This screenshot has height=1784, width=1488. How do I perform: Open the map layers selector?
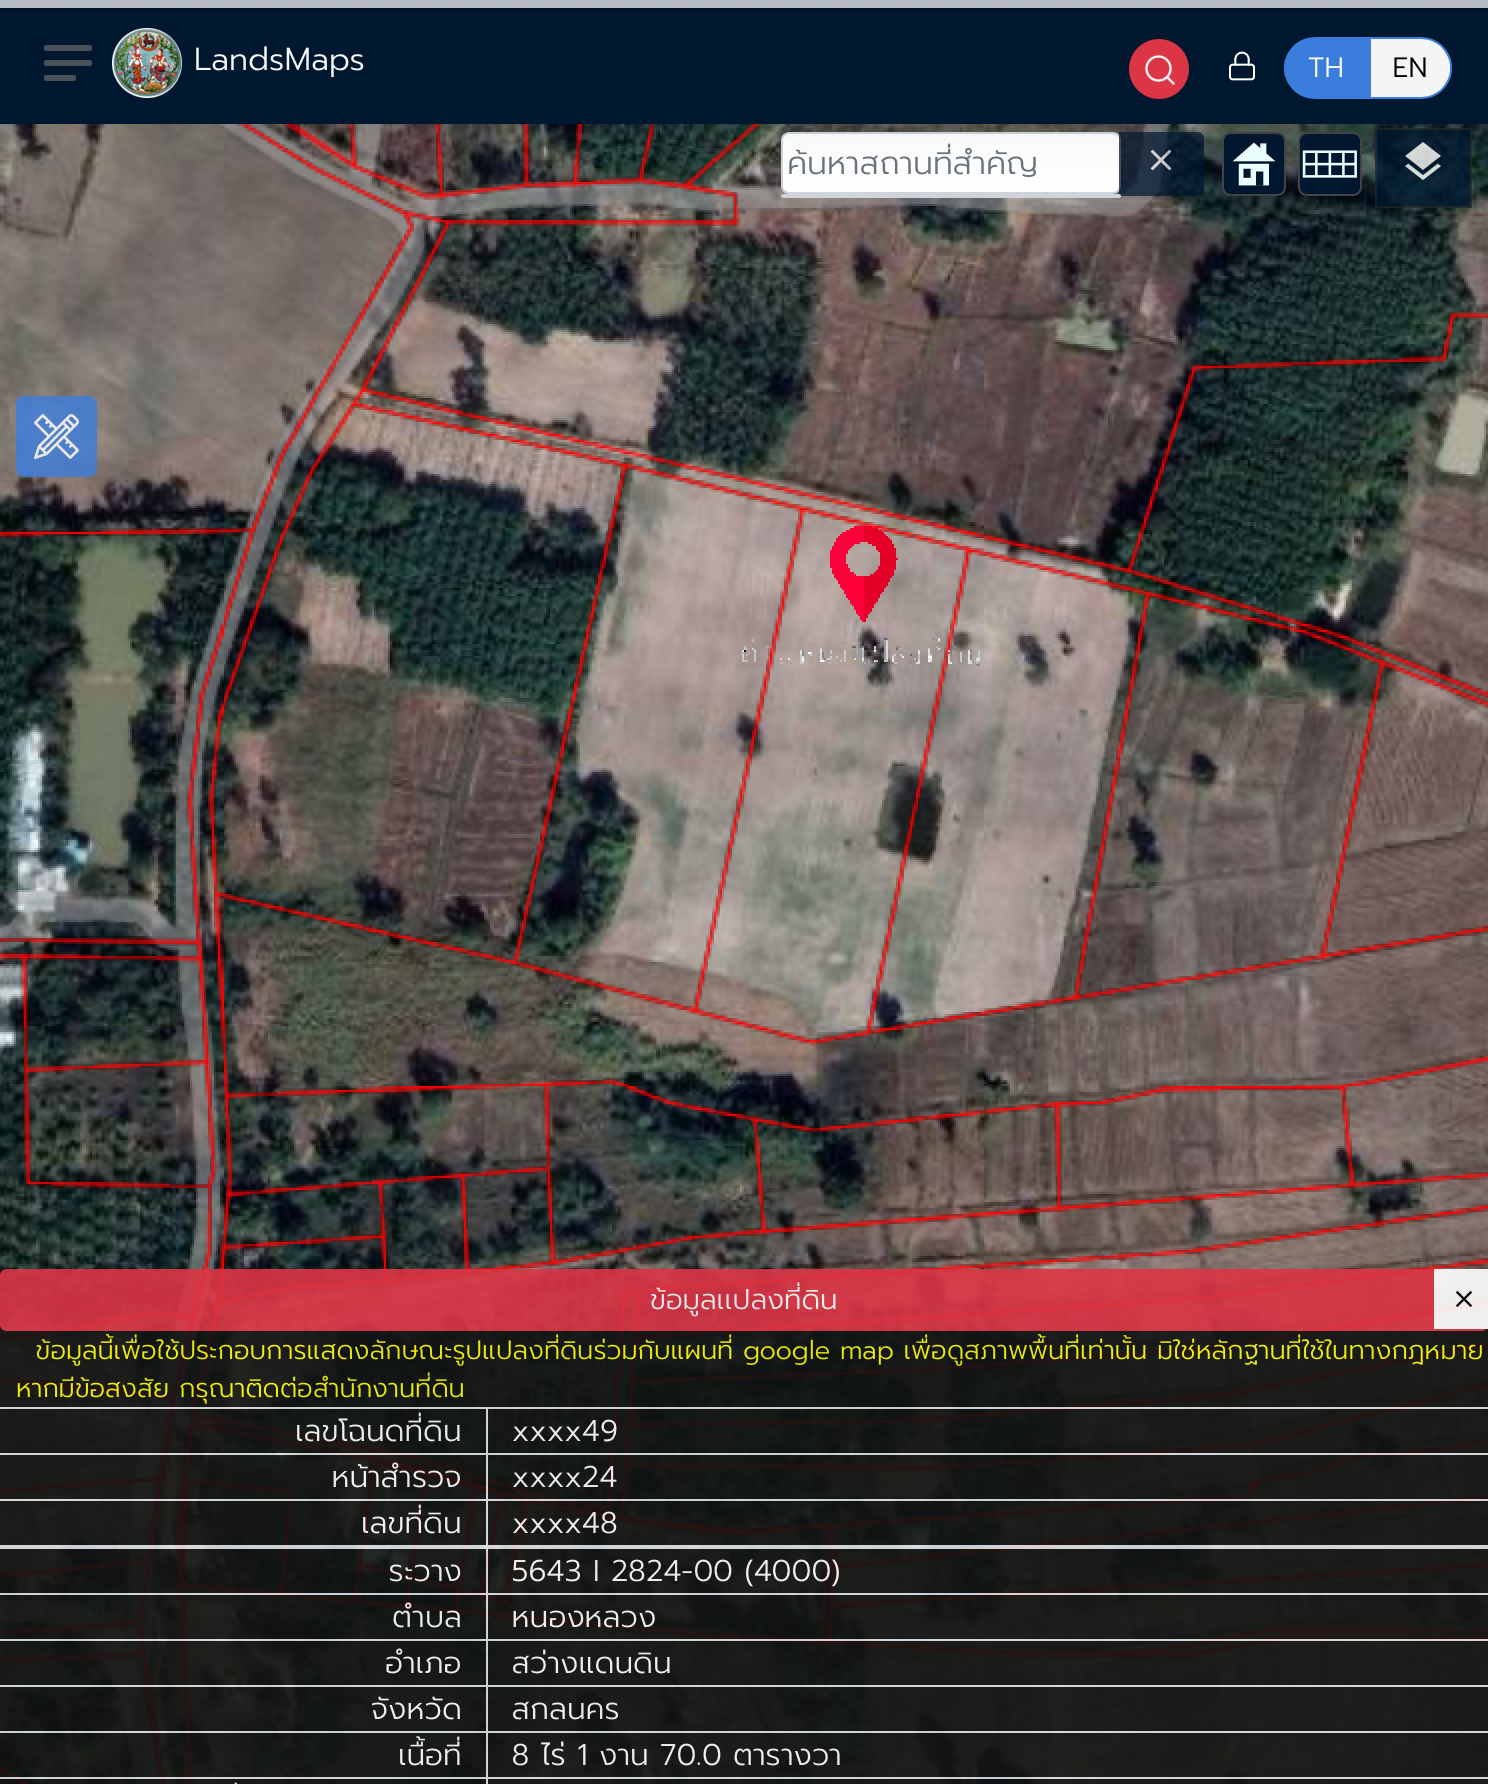(x=1422, y=164)
